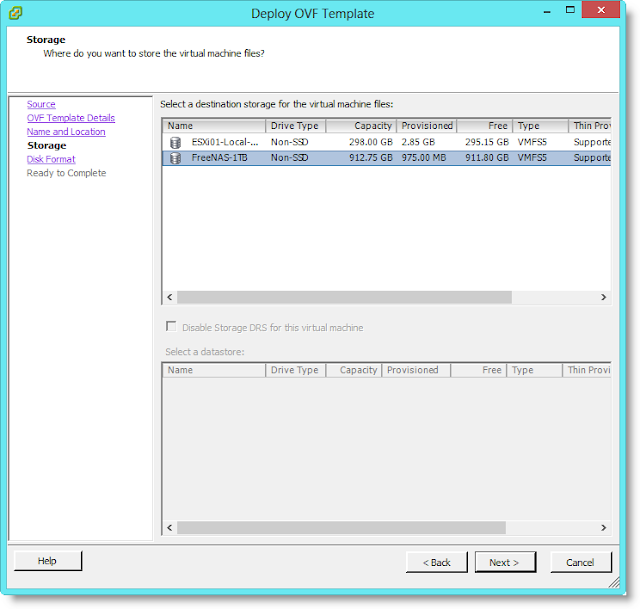The width and height of the screenshot is (640, 609).
Task: Click Provisioned header in lower datastore table
Action: 416,370
